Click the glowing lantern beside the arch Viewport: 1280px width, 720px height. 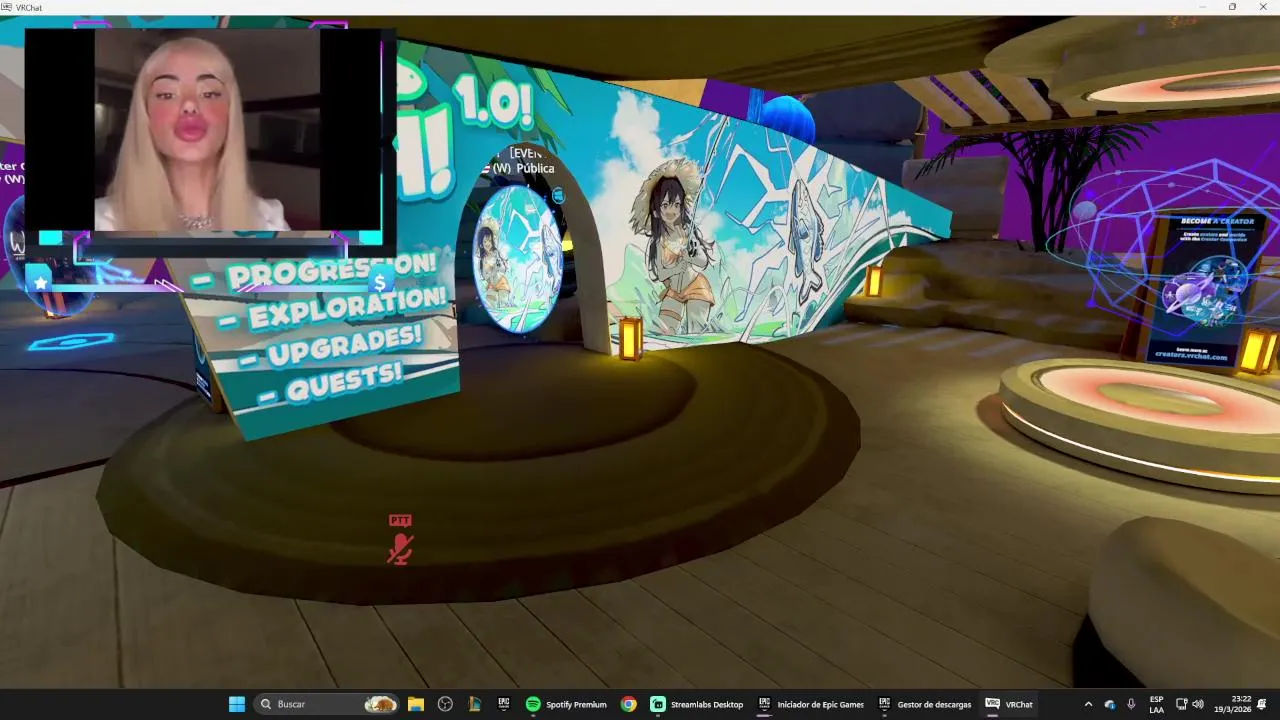[x=630, y=338]
